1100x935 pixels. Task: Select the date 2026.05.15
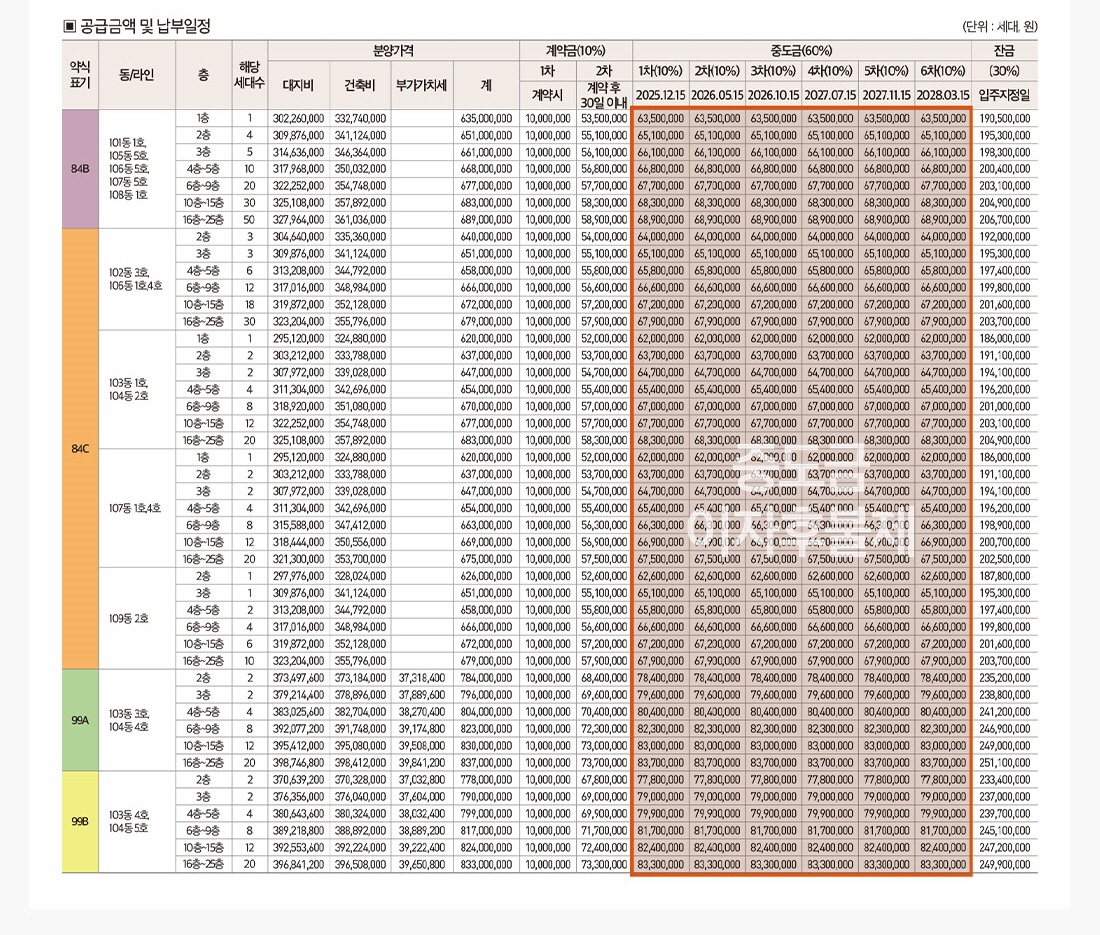click(717, 95)
